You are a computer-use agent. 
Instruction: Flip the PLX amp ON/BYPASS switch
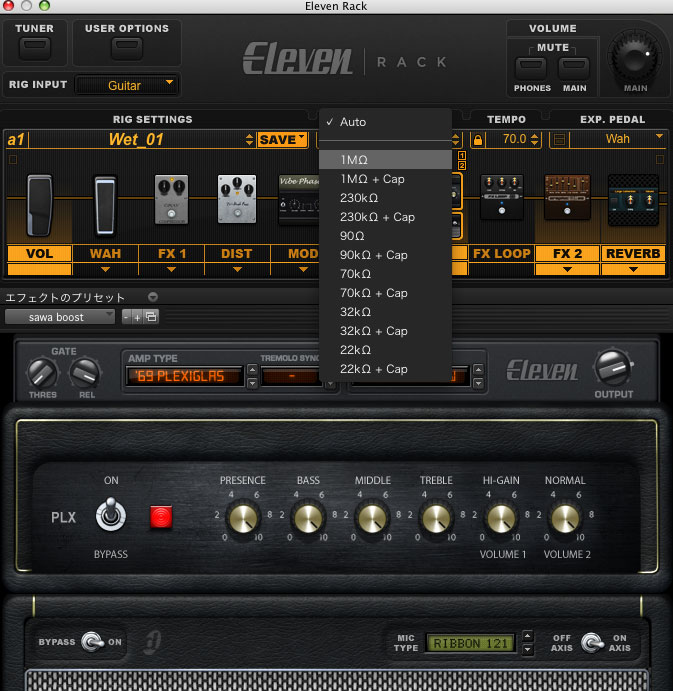(x=111, y=514)
